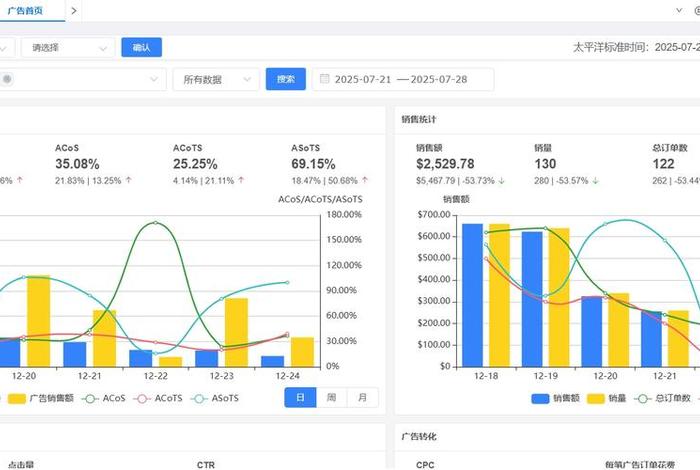Click the 销量 130 value
The width and height of the screenshot is (700, 470).
[x=545, y=164]
